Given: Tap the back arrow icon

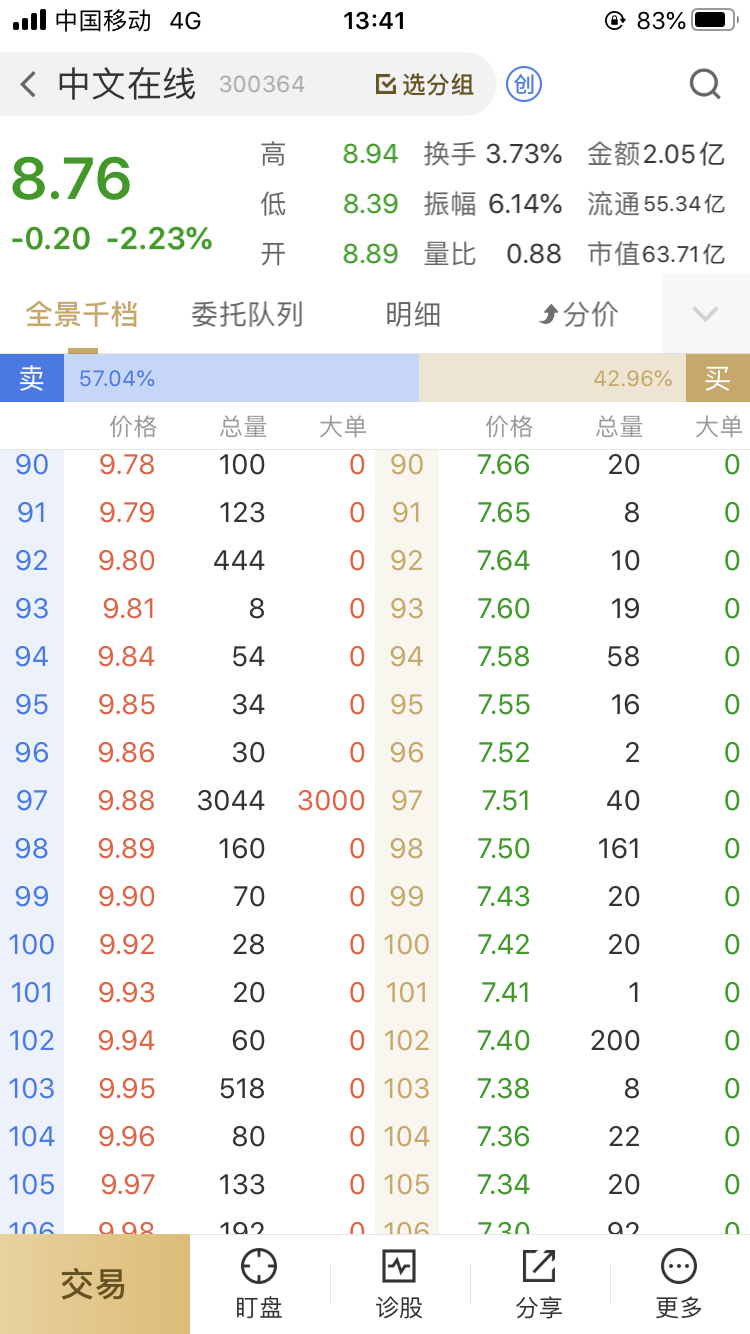Looking at the screenshot, I should pos(28,84).
